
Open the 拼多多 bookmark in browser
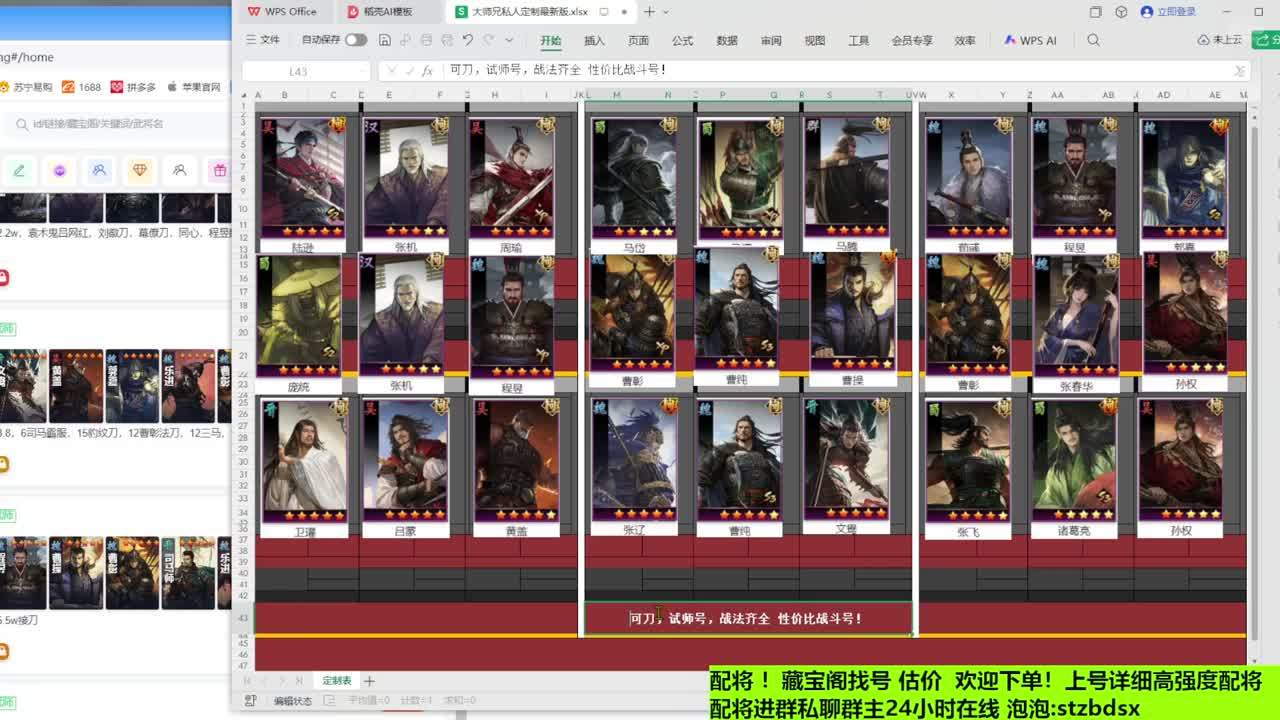[x=133, y=87]
